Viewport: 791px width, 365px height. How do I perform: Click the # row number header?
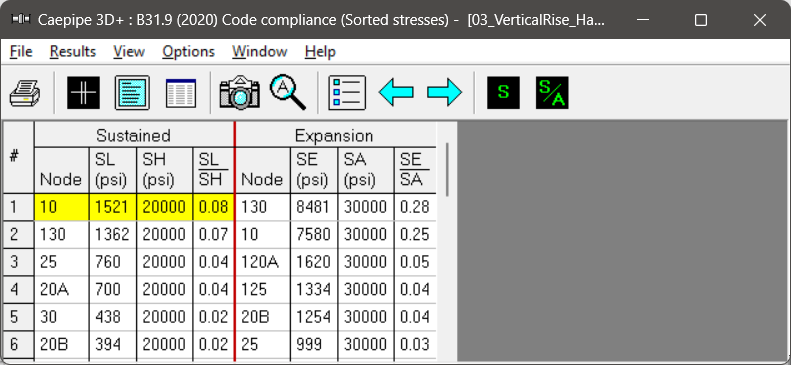tap(18, 157)
